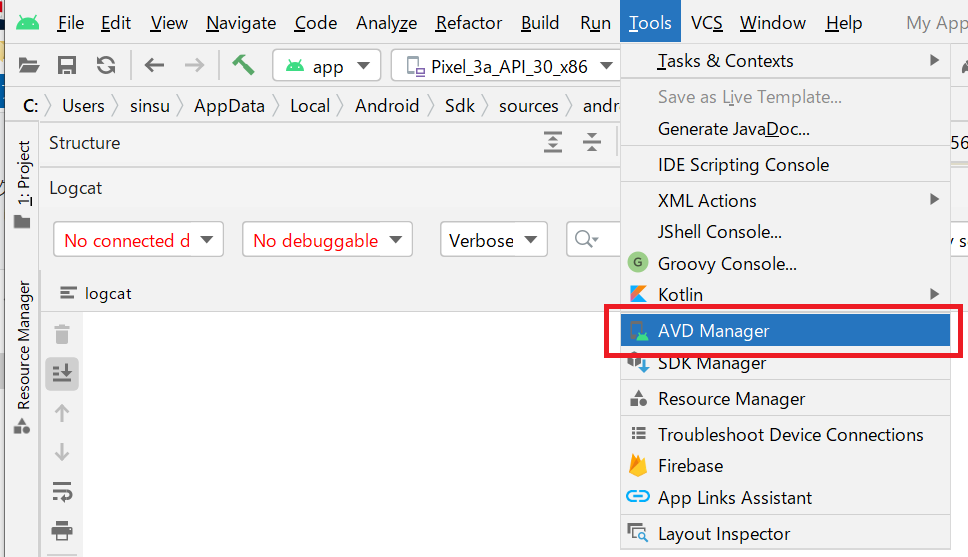Open the Help menu

pyautogui.click(x=843, y=23)
